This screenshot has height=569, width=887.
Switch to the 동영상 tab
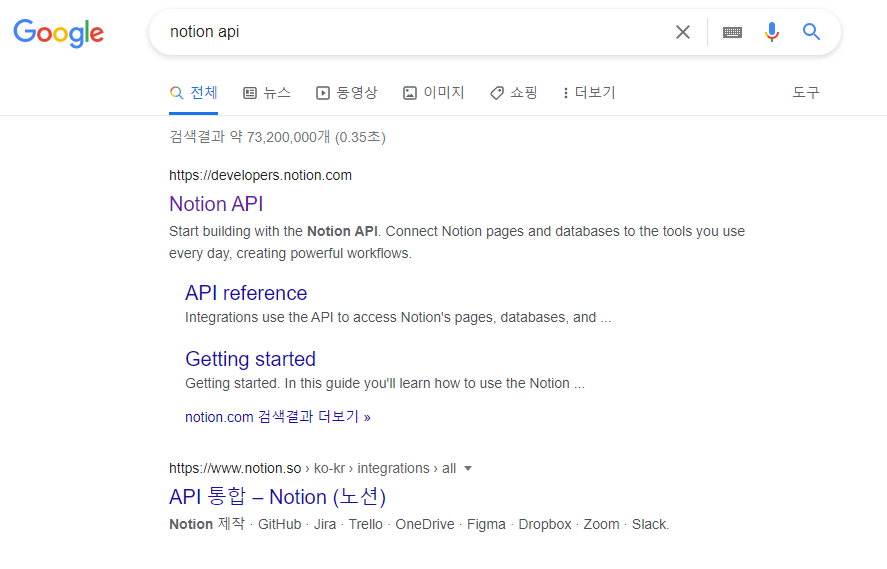point(346,93)
